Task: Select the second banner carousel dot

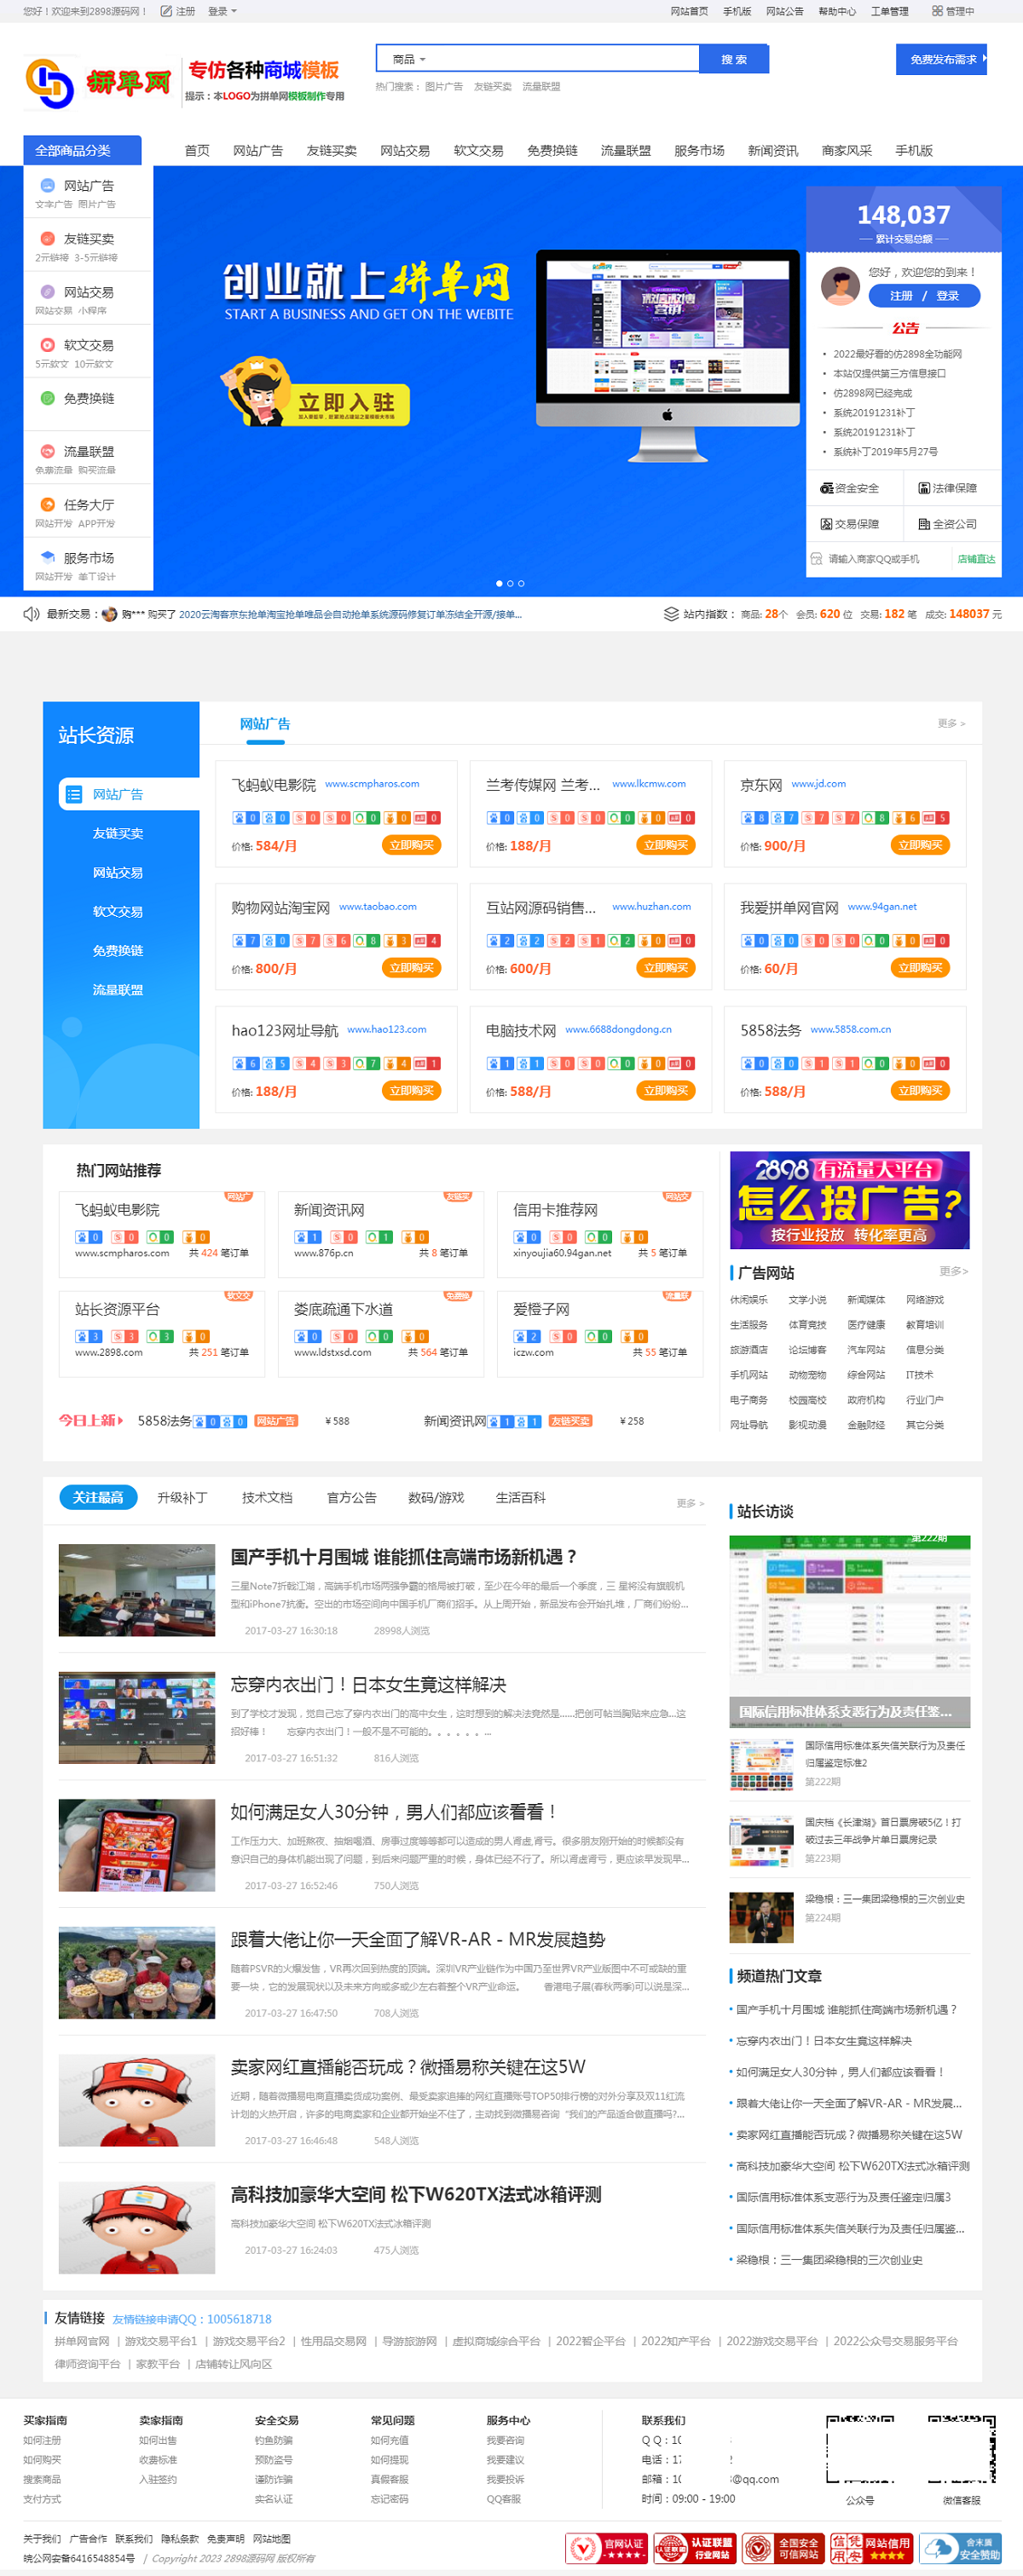Action: [510, 583]
